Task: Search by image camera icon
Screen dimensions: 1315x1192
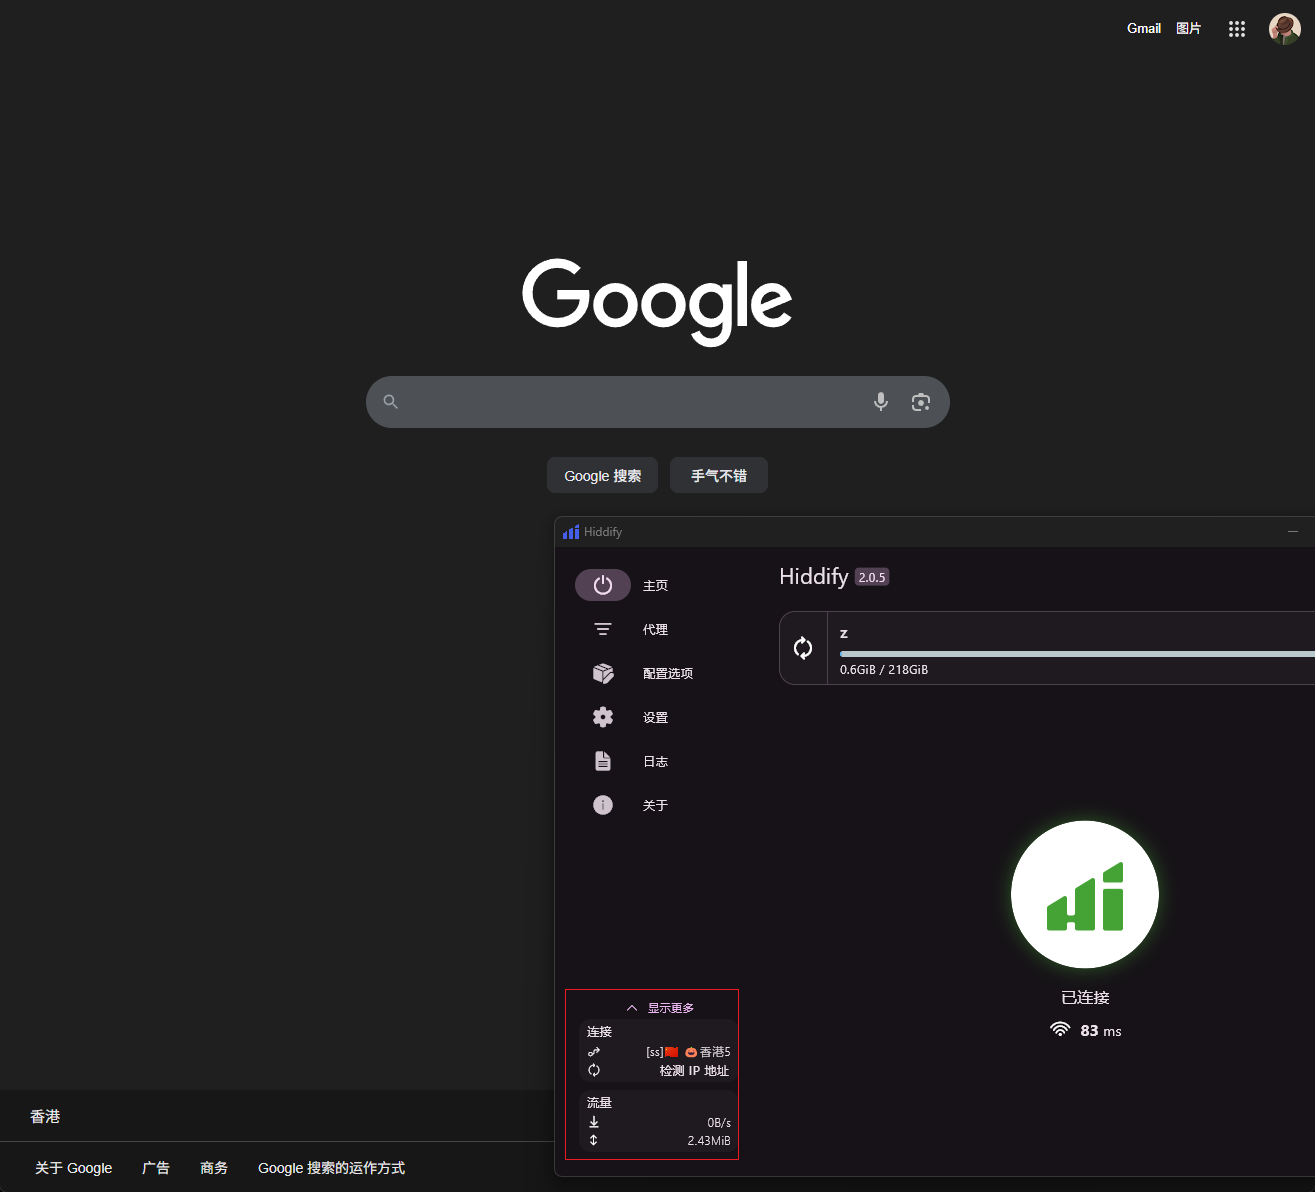Action: tap(921, 402)
